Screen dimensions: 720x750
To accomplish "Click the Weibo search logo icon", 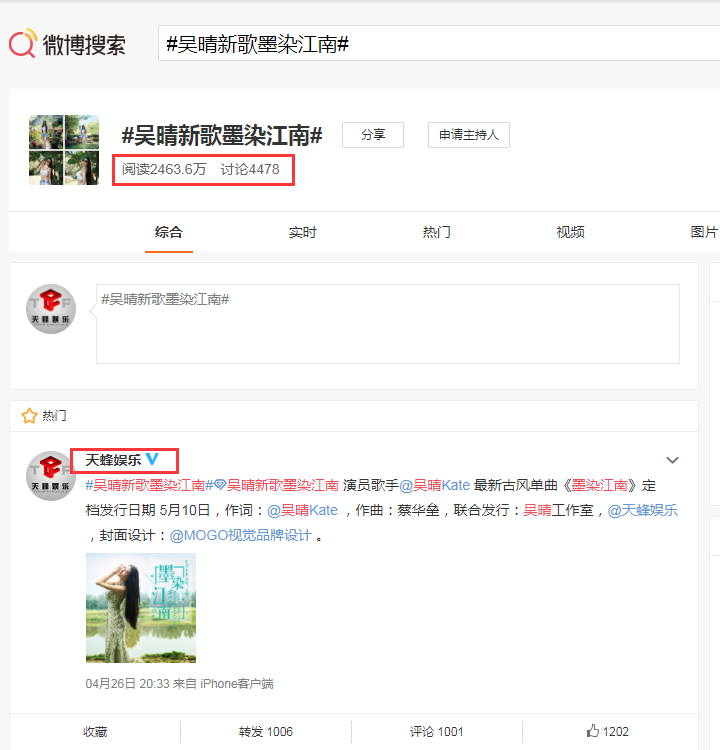I will point(24,44).
